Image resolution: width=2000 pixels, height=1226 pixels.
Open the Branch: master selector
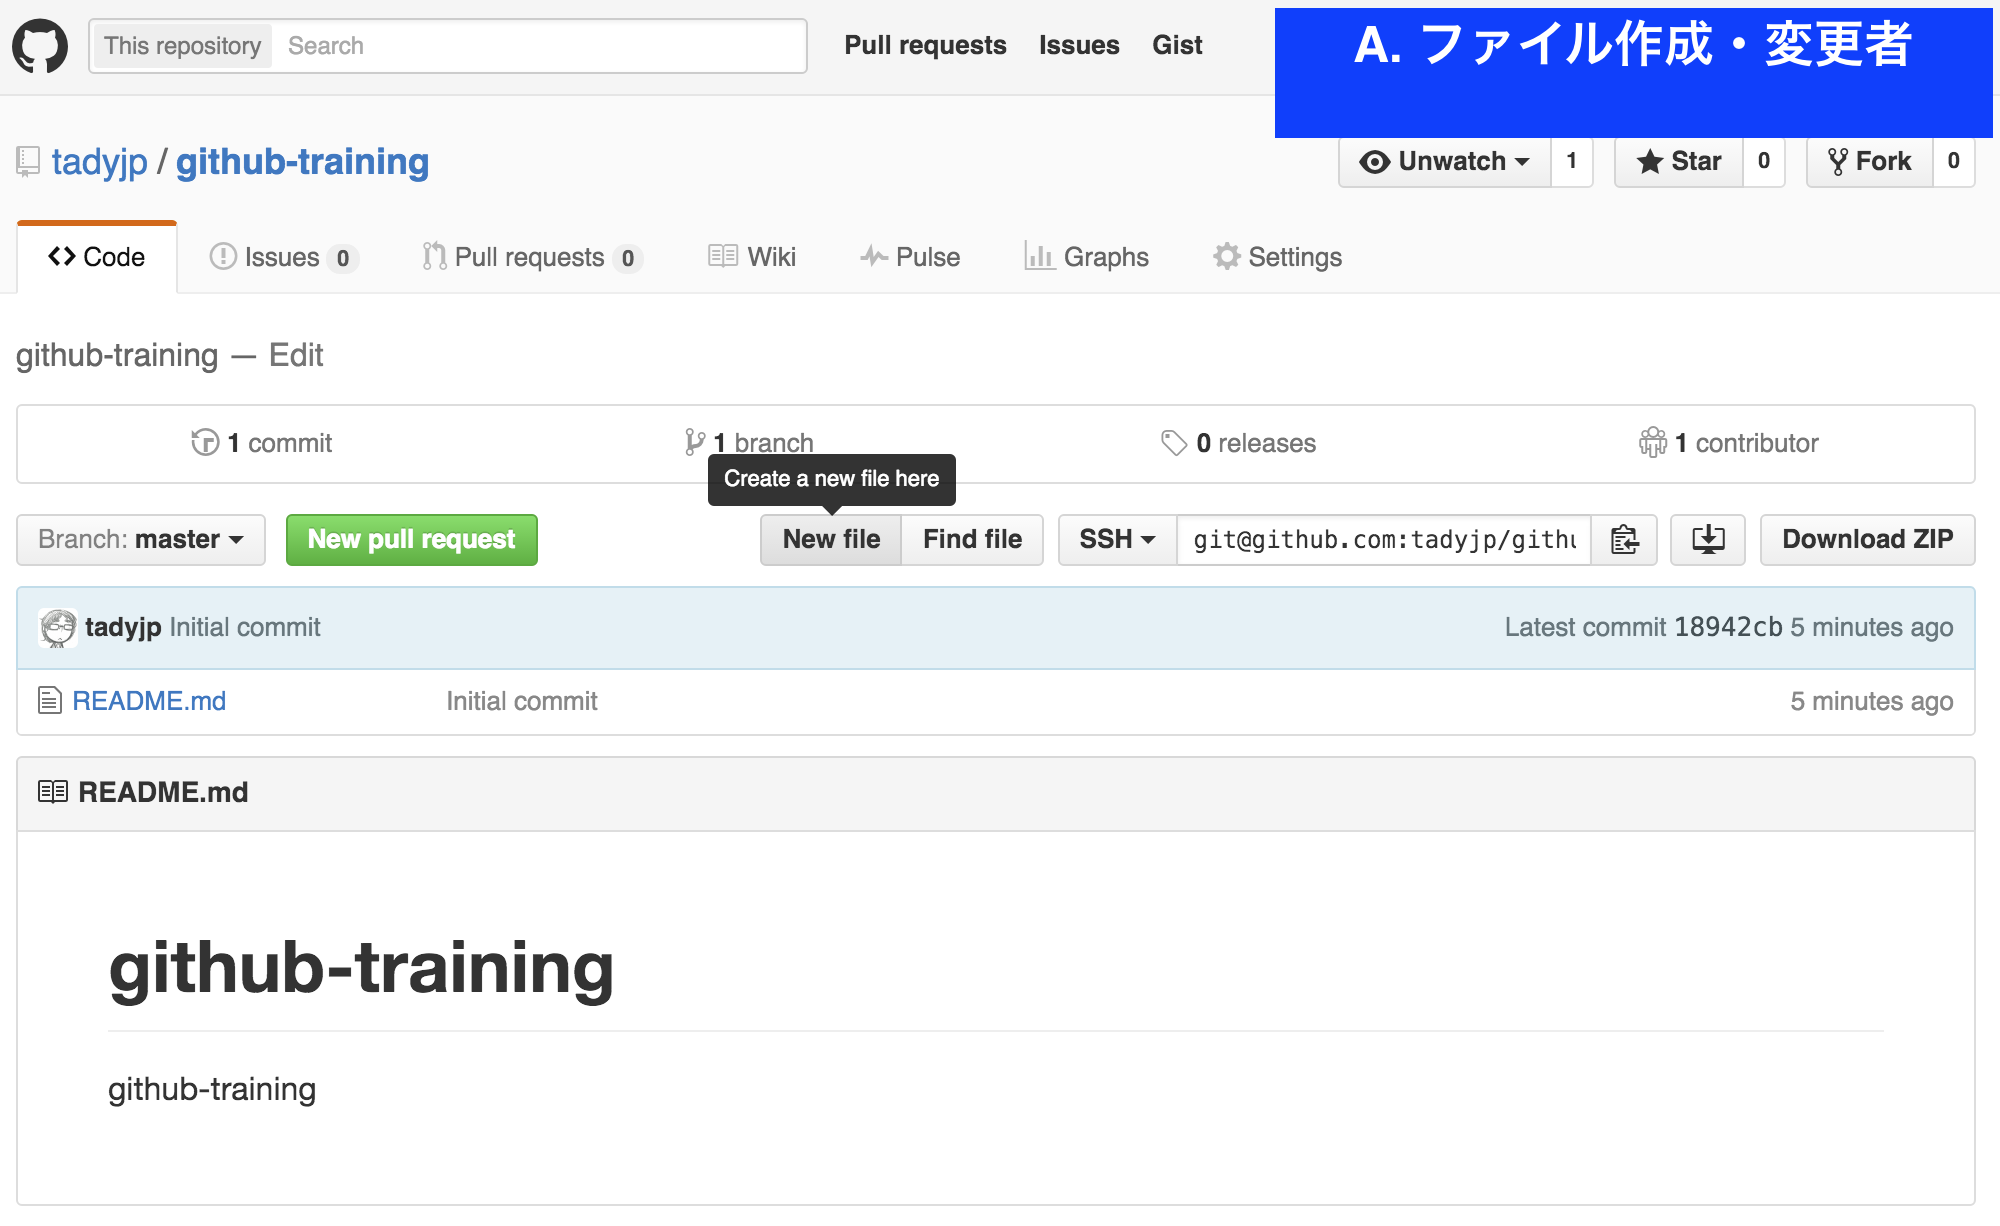click(x=141, y=540)
